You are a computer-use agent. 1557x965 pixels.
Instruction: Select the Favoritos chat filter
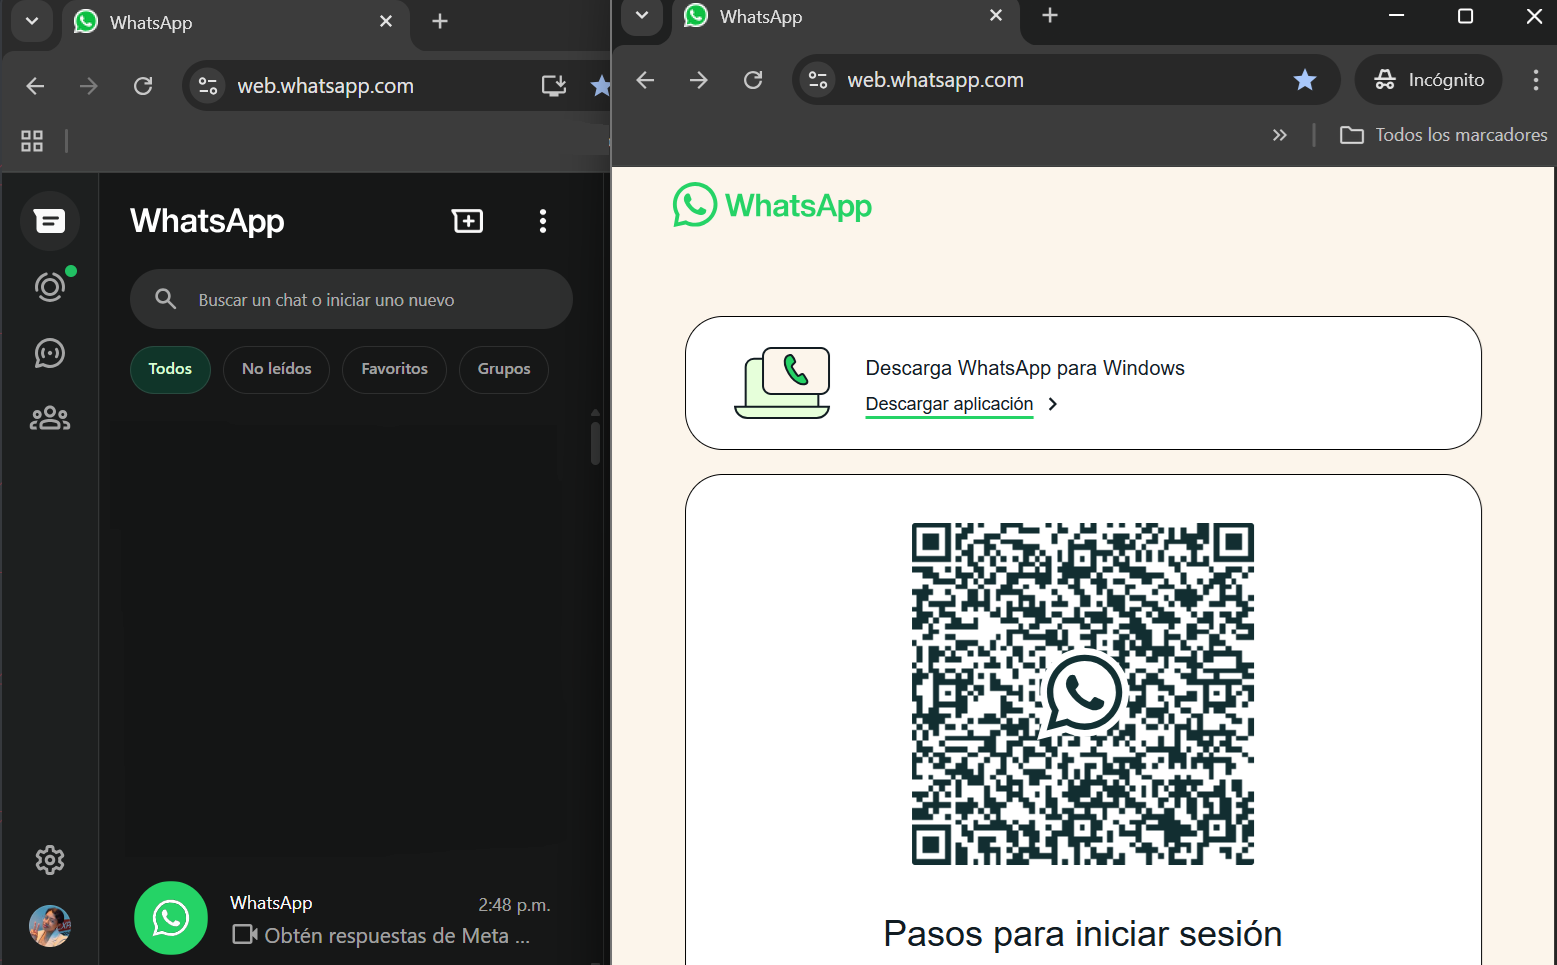(x=394, y=369)
